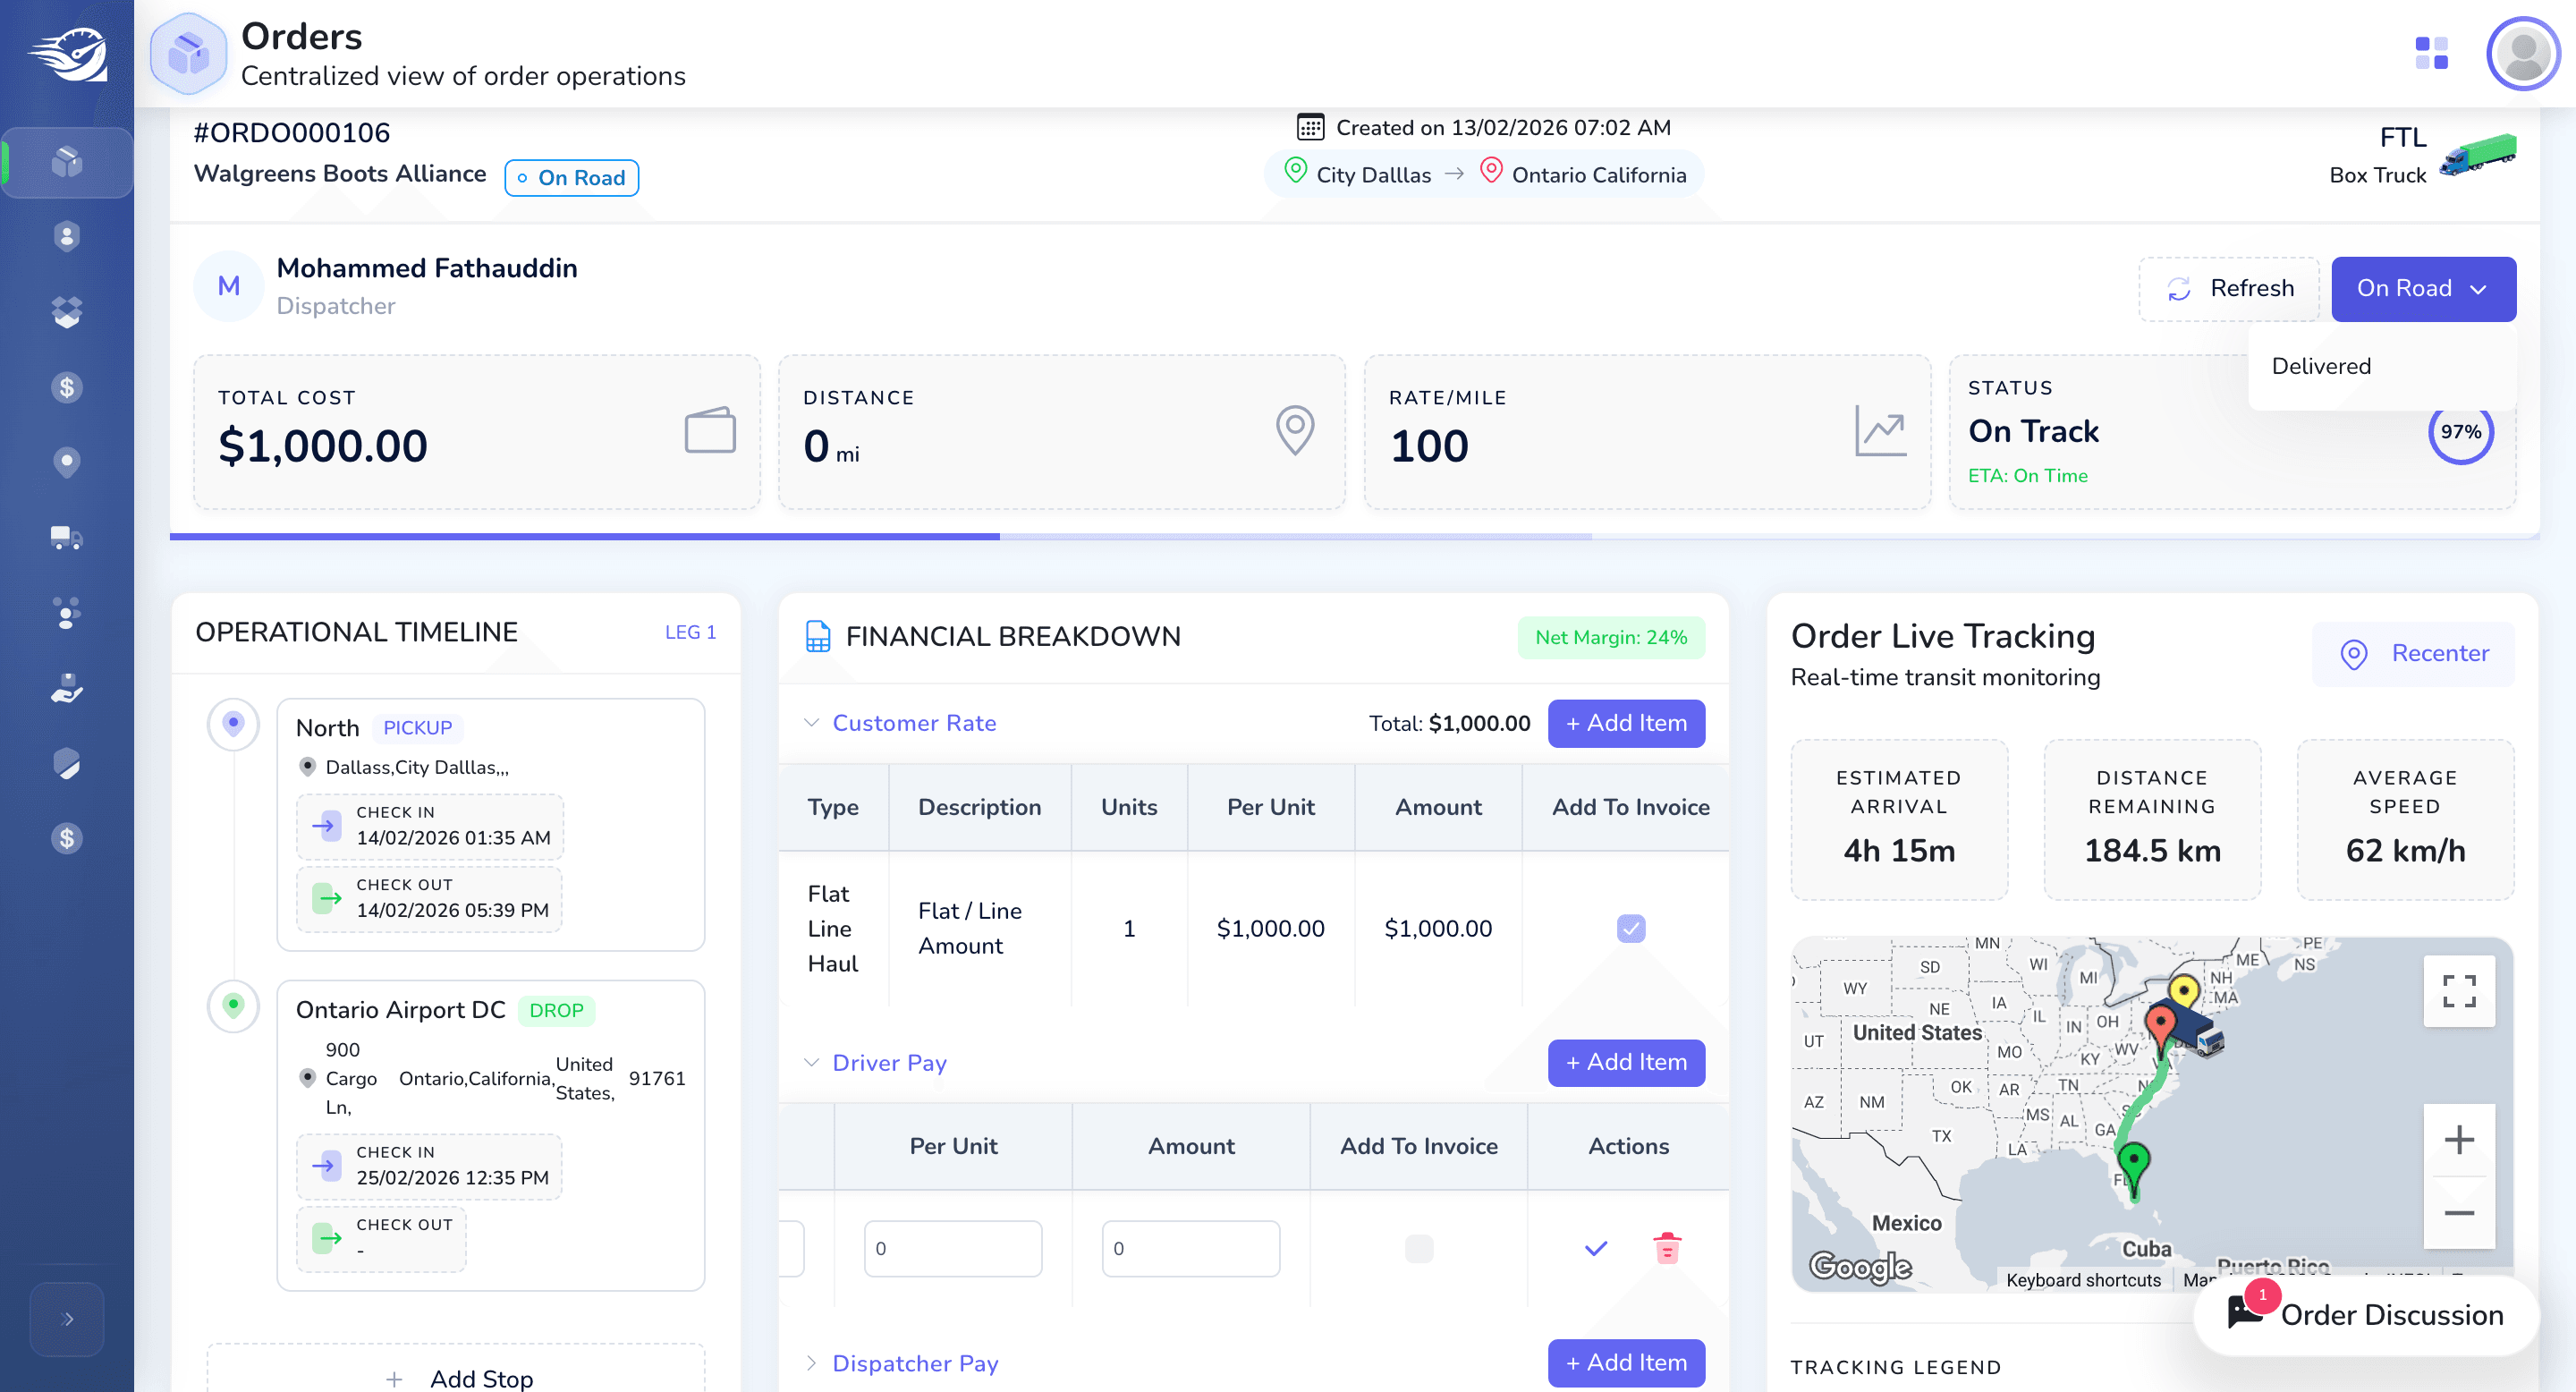The image size is (2576, 1392).
Task: Open the Orders box icon in sidebar
Action: (66, 162)
